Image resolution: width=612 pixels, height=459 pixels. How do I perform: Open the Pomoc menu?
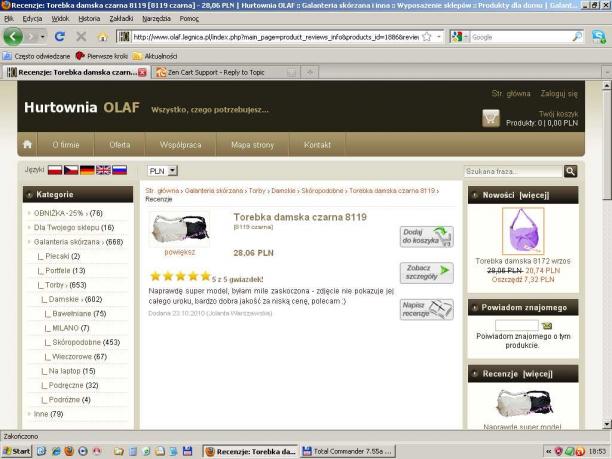point(189,18)
